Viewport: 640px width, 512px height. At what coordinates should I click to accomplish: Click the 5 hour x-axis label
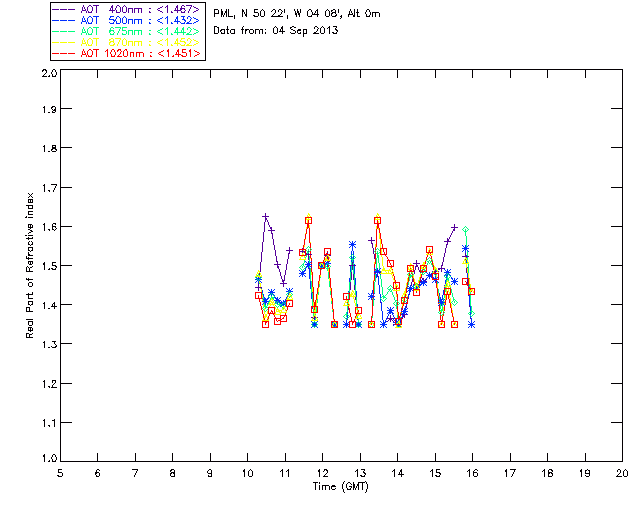(x=60, y=473)
